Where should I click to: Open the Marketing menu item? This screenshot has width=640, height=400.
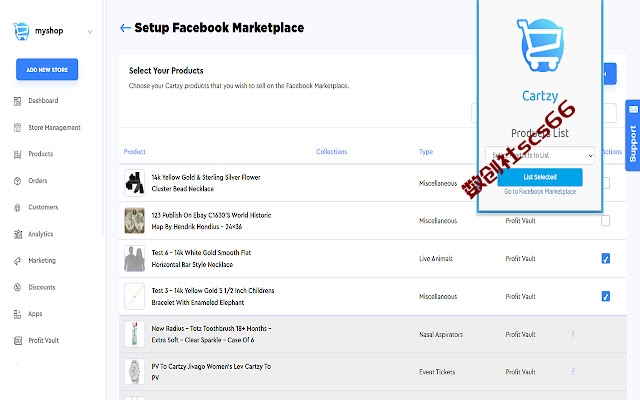pos(42,260)
